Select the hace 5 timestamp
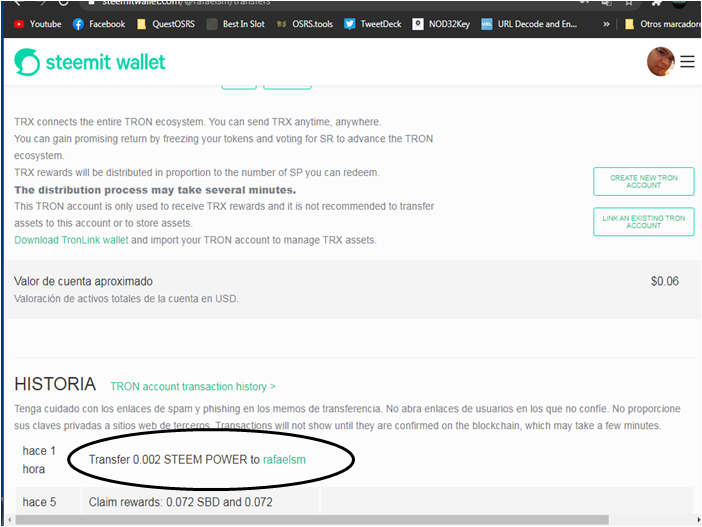The width and height of the screenshot is (702, 527). (x=39, y=502)
